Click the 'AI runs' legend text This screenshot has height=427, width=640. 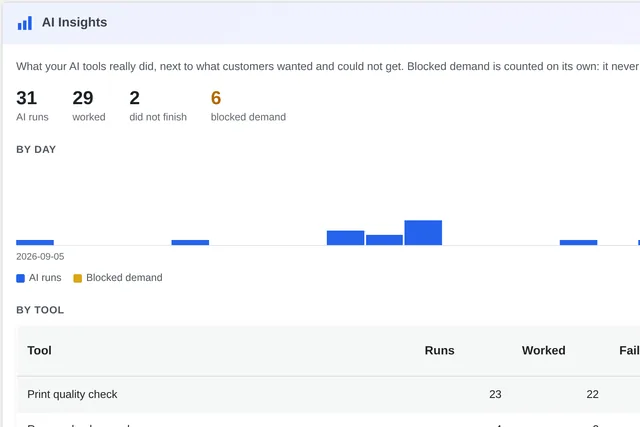pos(45,278)
